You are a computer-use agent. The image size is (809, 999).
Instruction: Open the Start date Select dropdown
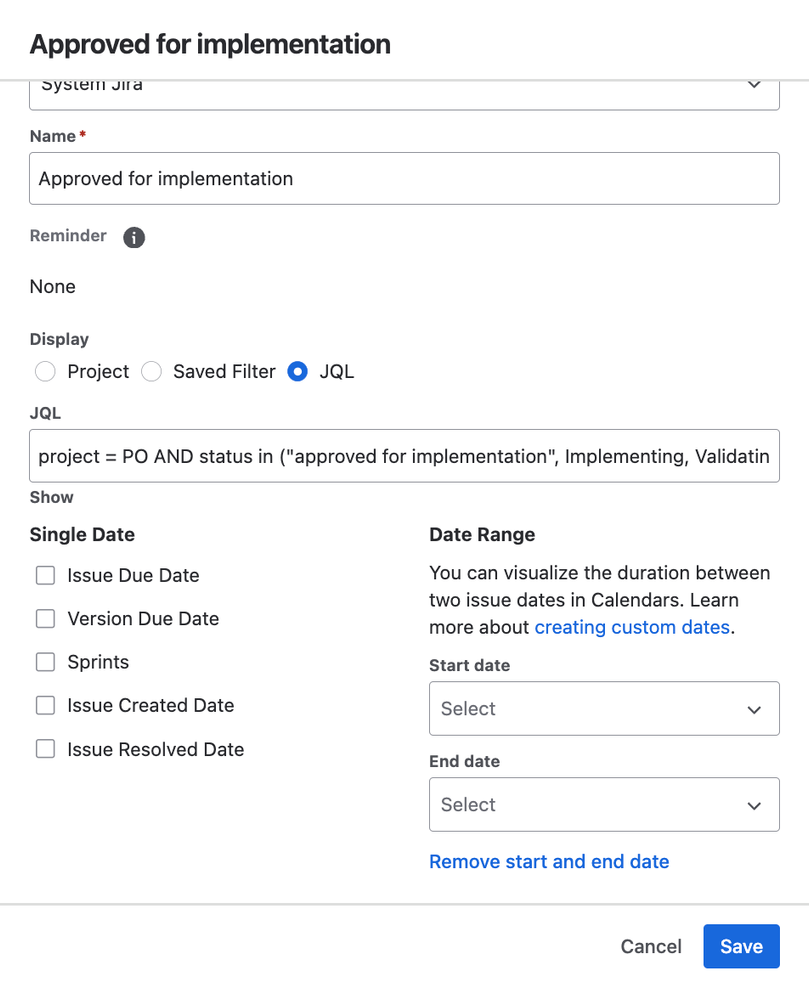604,708
